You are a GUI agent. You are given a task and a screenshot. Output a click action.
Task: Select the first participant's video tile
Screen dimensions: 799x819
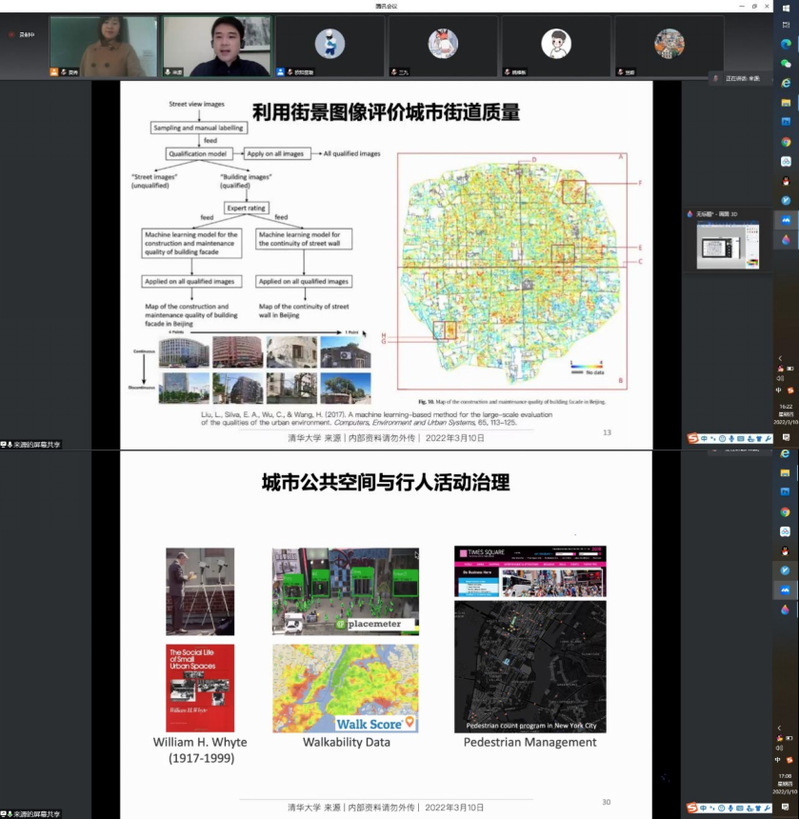coord(103,46)
